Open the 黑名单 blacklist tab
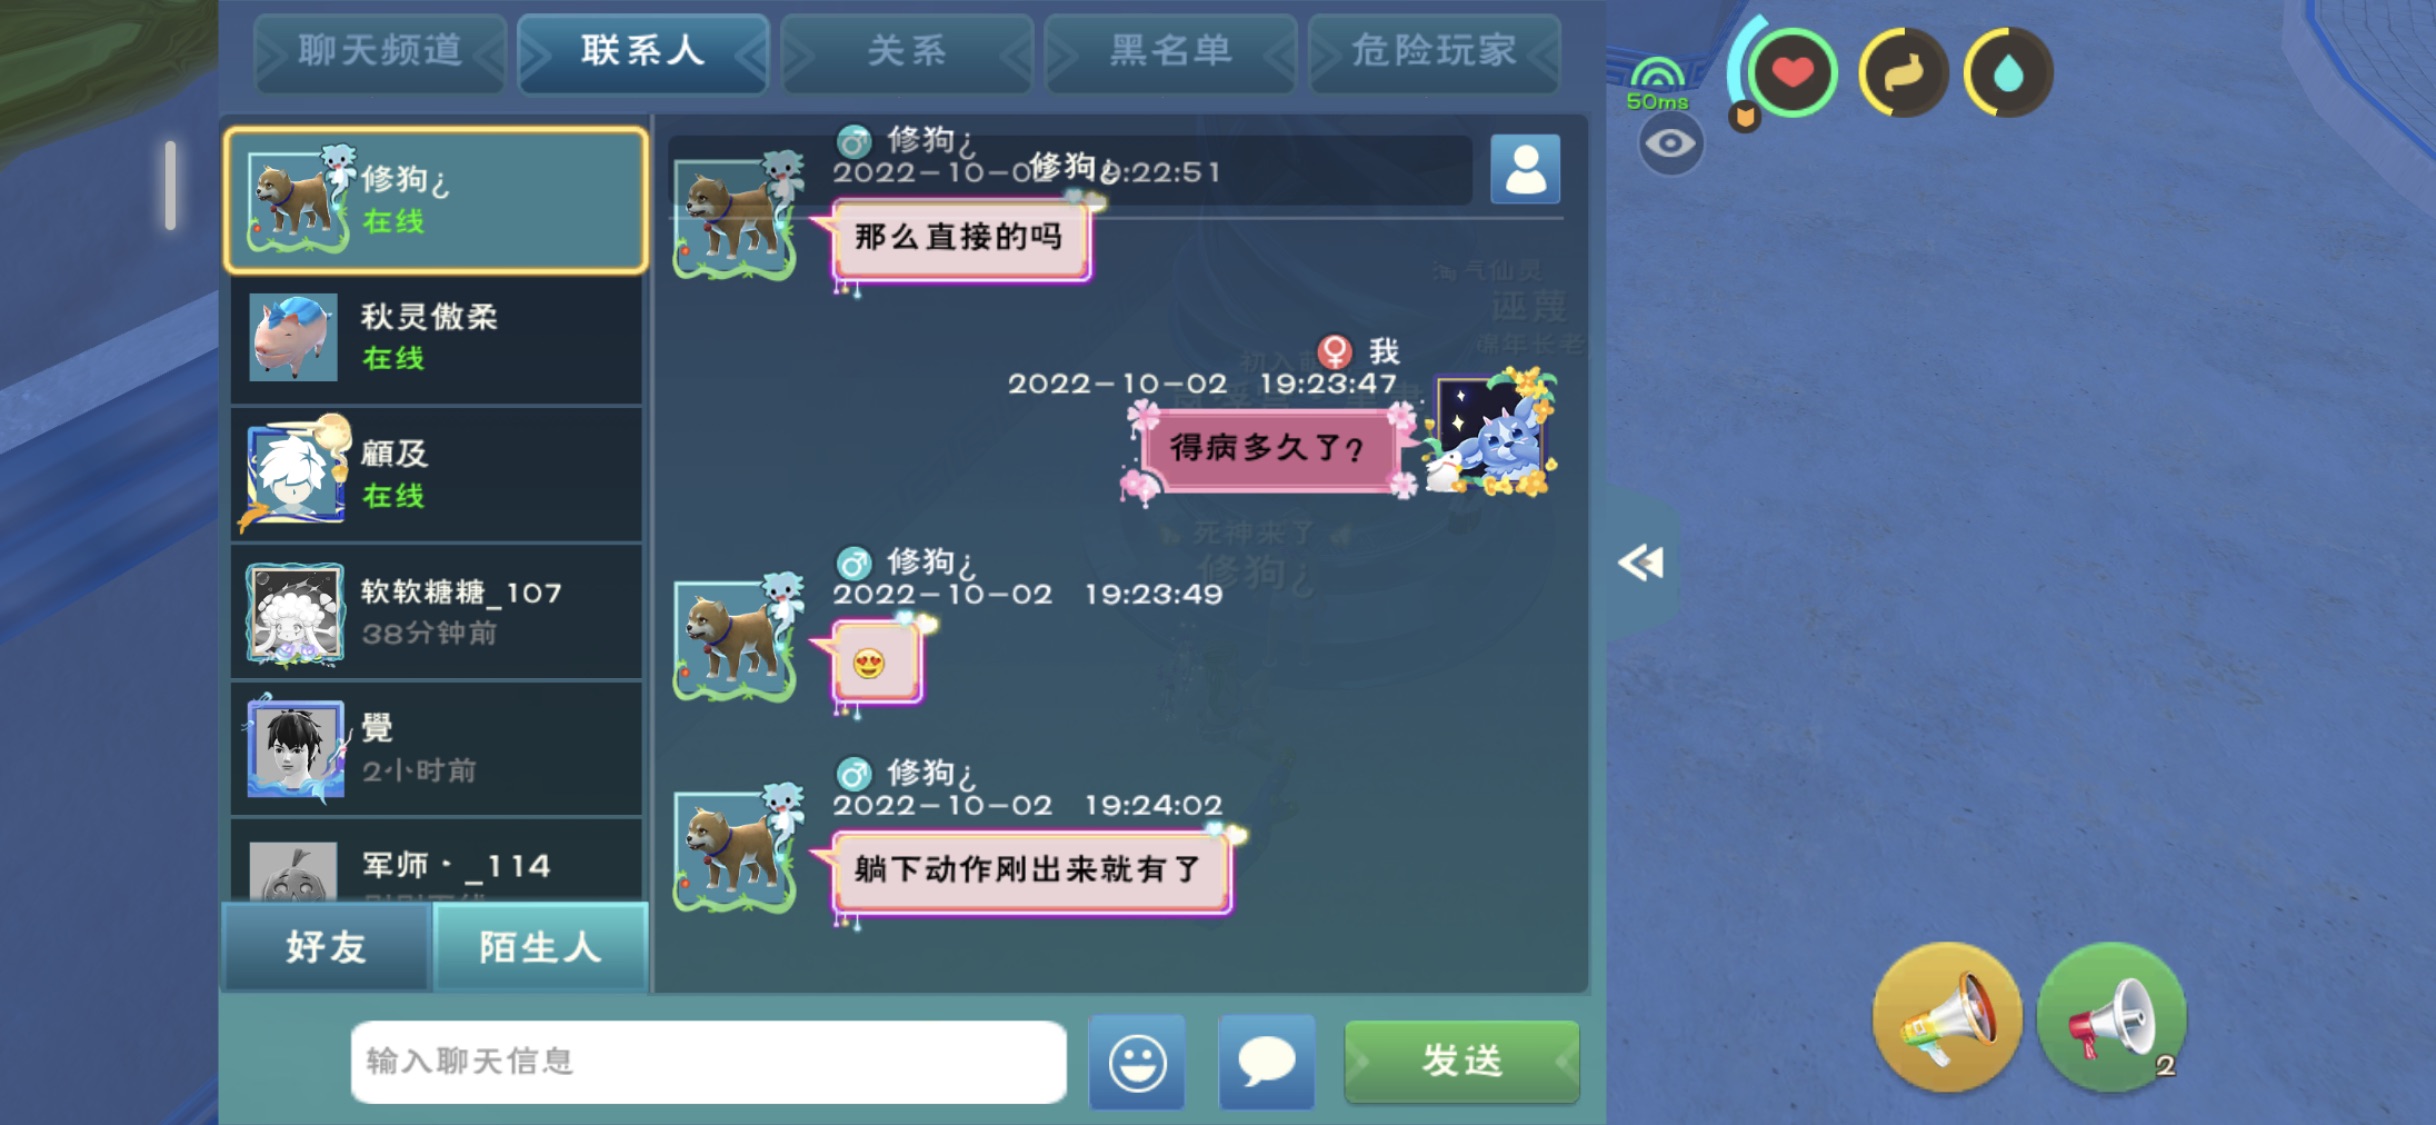 click(1171, 52)
